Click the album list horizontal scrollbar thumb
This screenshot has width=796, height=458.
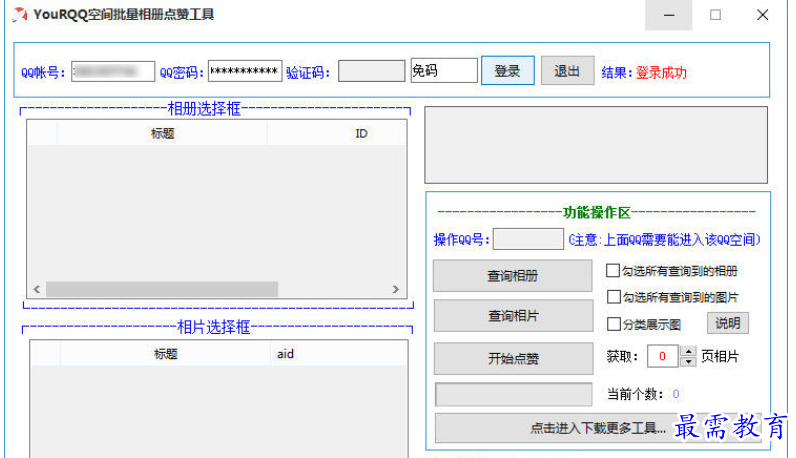(162, 289)
